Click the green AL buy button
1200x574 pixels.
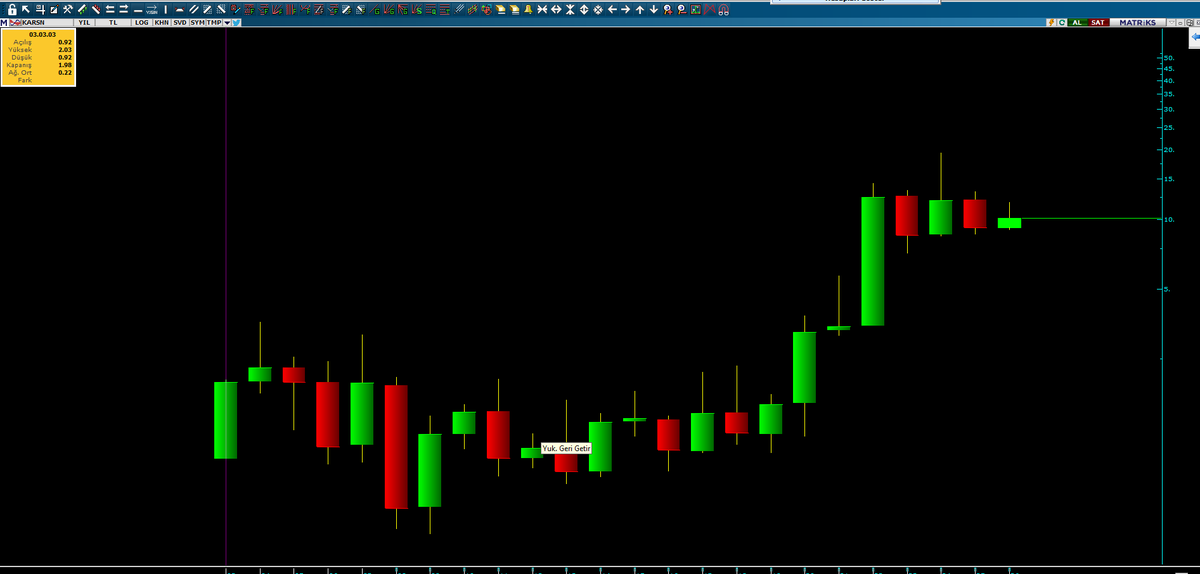1077,22
